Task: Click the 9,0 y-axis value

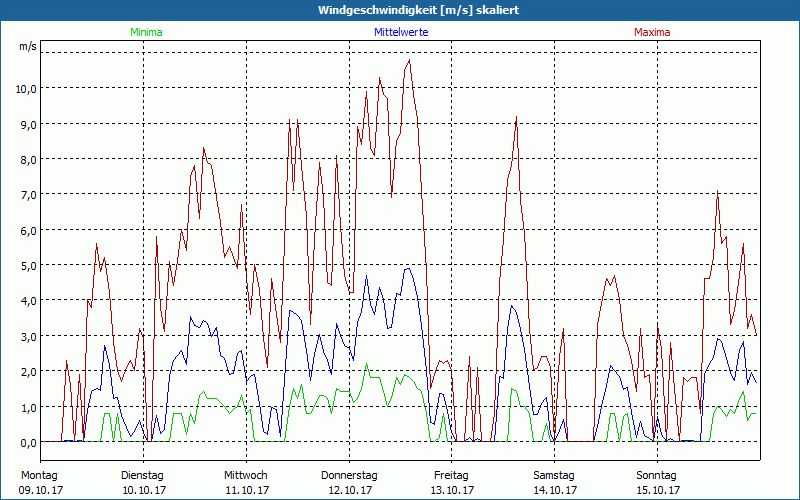Action: (x=29, y=124)
